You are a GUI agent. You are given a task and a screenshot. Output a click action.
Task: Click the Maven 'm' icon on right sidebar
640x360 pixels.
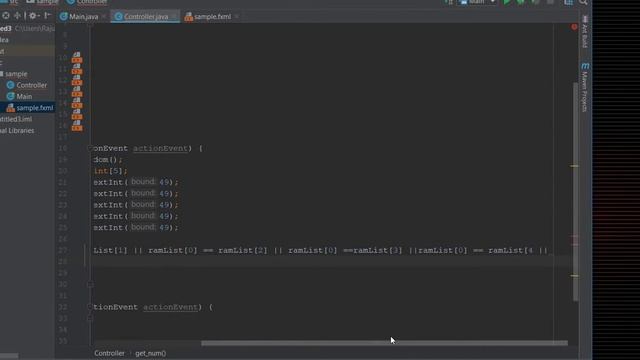tap(585, 66)
